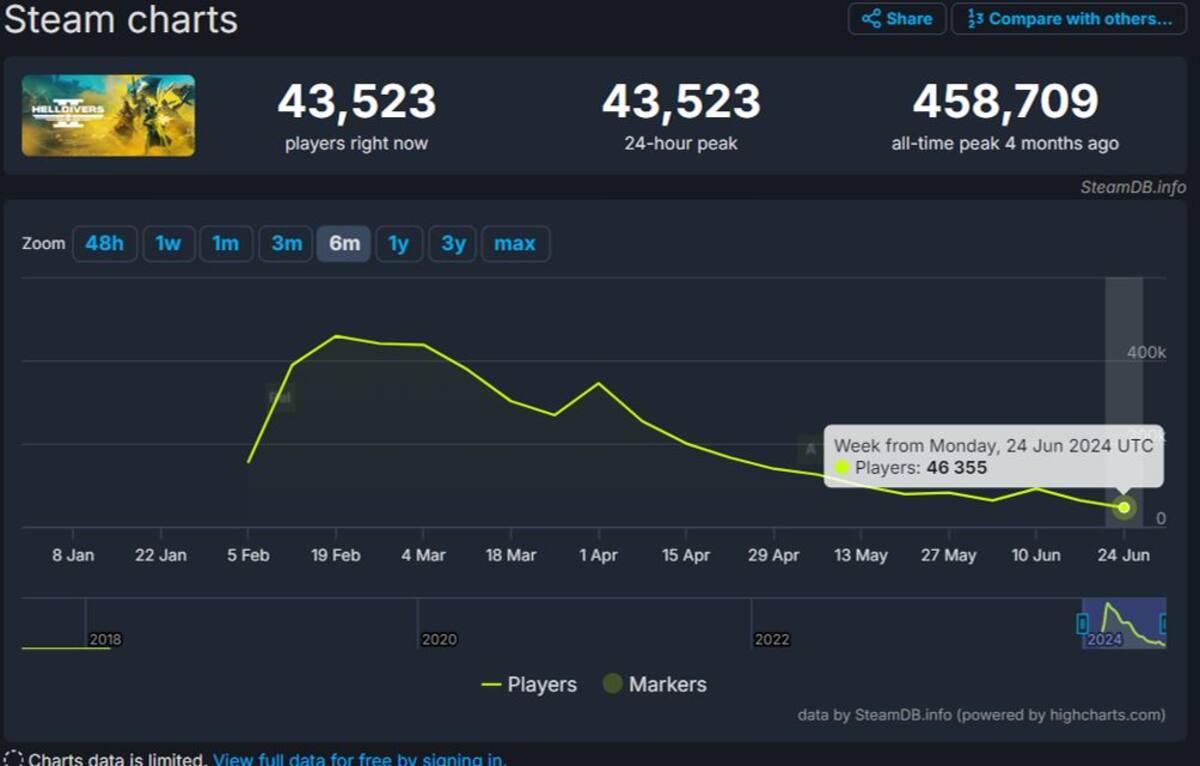The width and height of the screenshot is (1200, 766).
Task: Set zoom to 1y
Action: click(x=399, y=243)
